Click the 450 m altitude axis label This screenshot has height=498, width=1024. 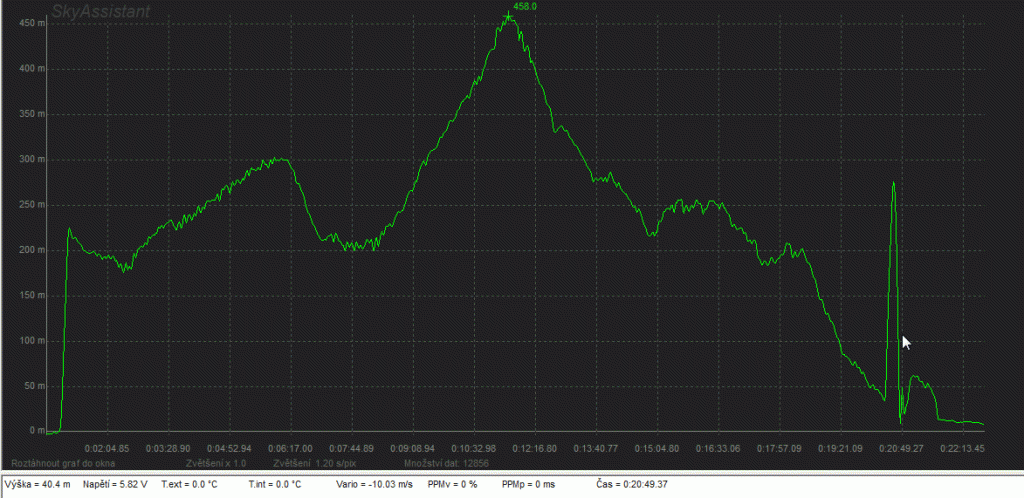[x=31, y=23]
